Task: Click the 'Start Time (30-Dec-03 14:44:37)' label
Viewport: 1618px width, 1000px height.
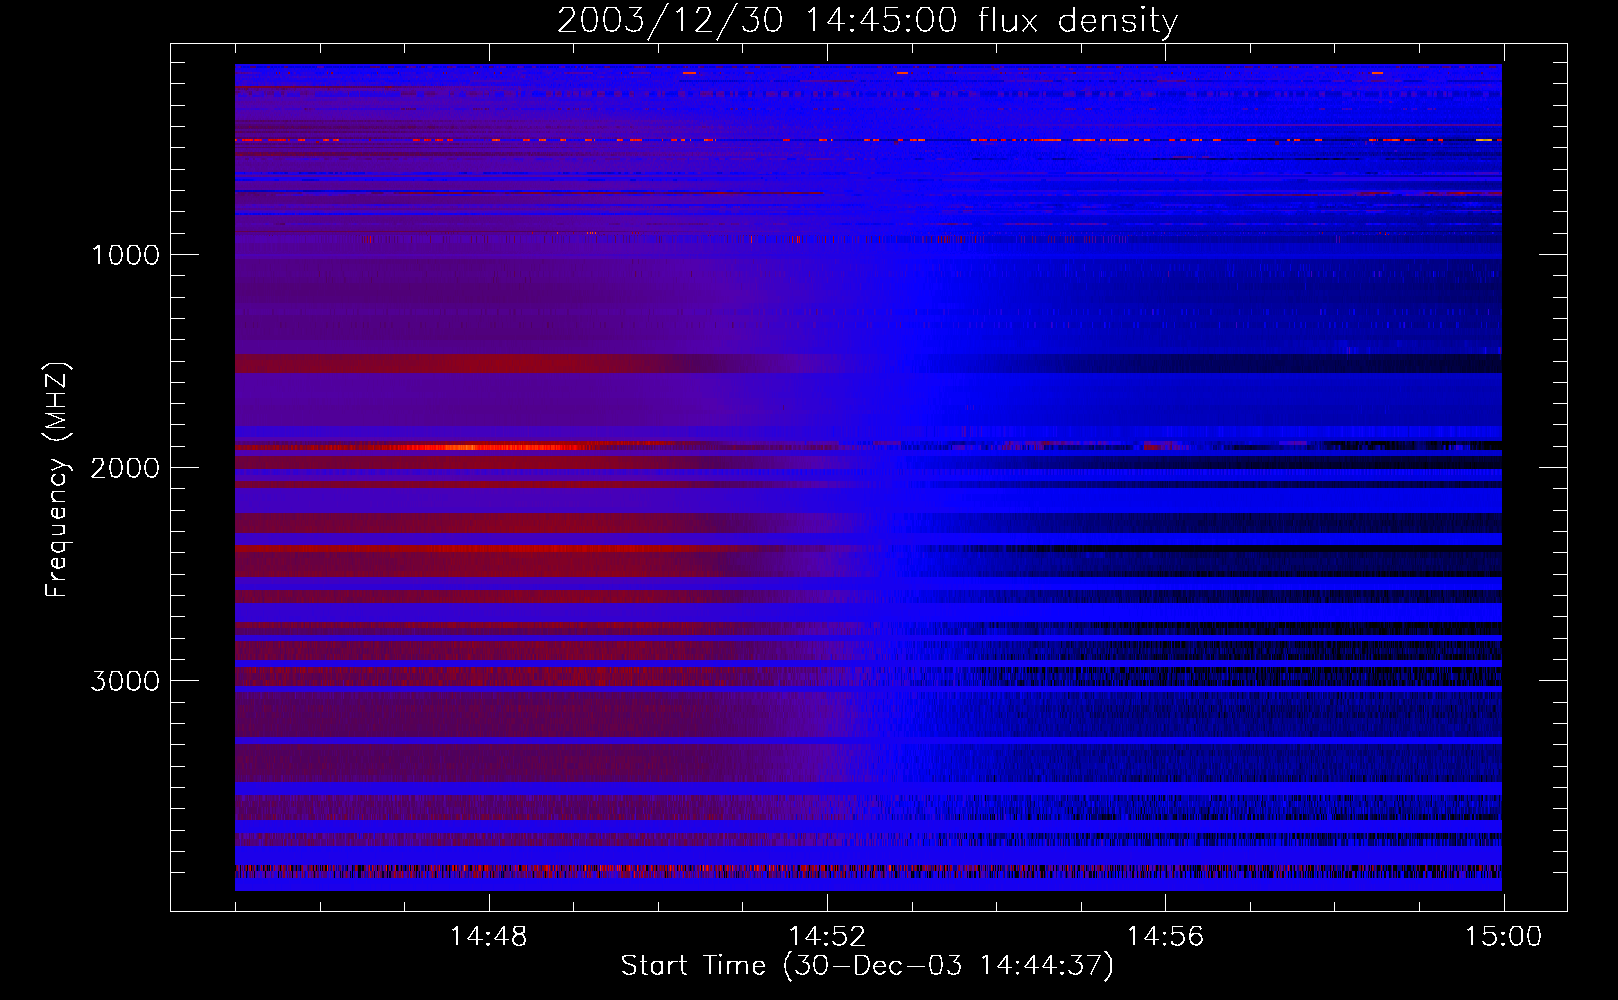Action: [867, 966]
